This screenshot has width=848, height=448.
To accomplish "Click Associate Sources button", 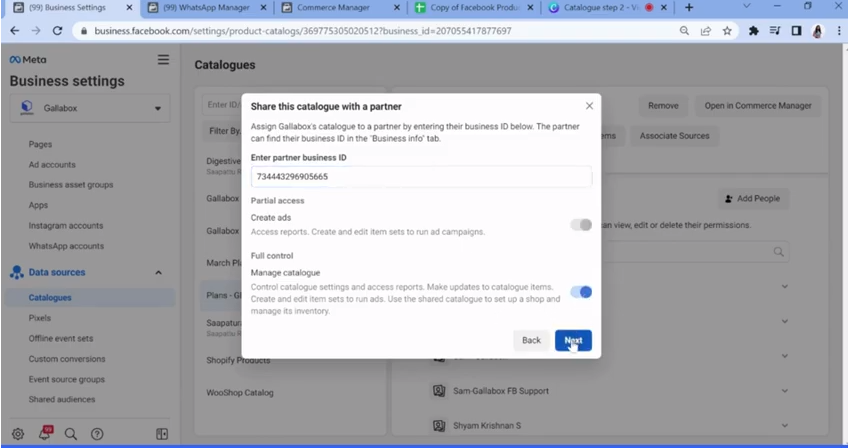I will tap(674, 136).
